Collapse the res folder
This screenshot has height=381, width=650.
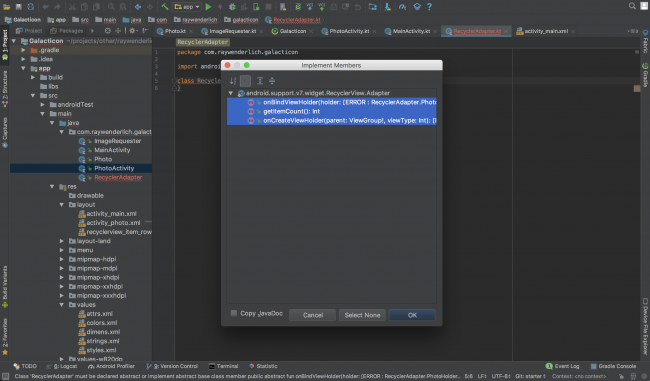click(52, 187)
